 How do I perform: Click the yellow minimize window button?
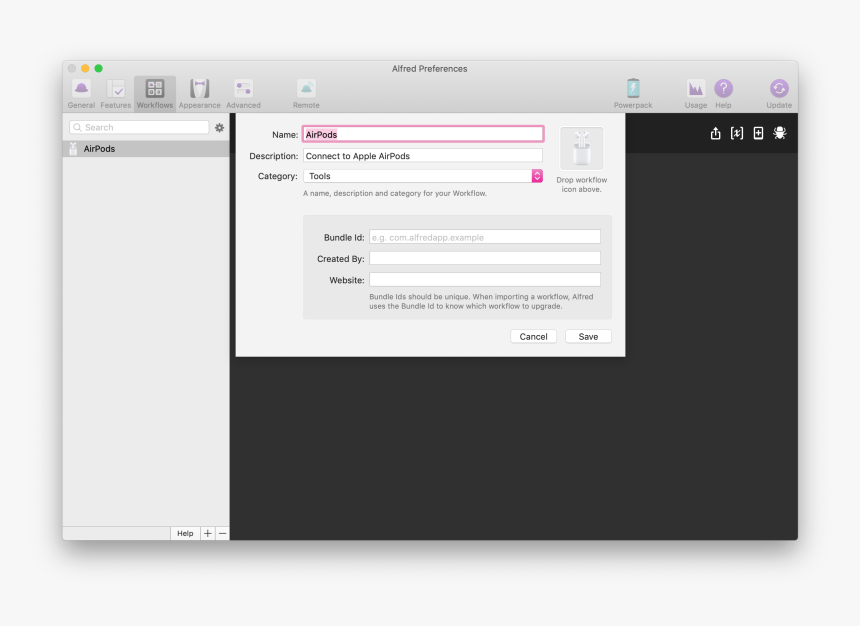(x=85, y=68)
